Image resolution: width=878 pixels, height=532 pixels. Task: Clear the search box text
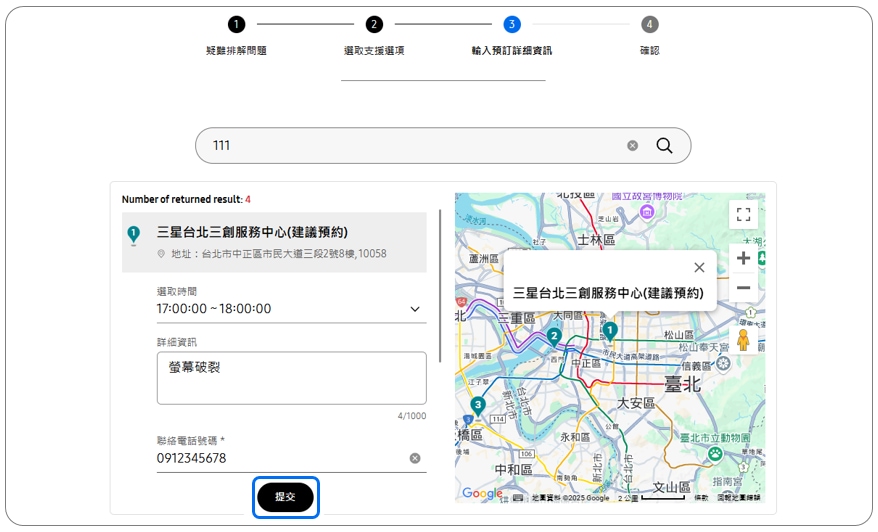tap(632, 146)
